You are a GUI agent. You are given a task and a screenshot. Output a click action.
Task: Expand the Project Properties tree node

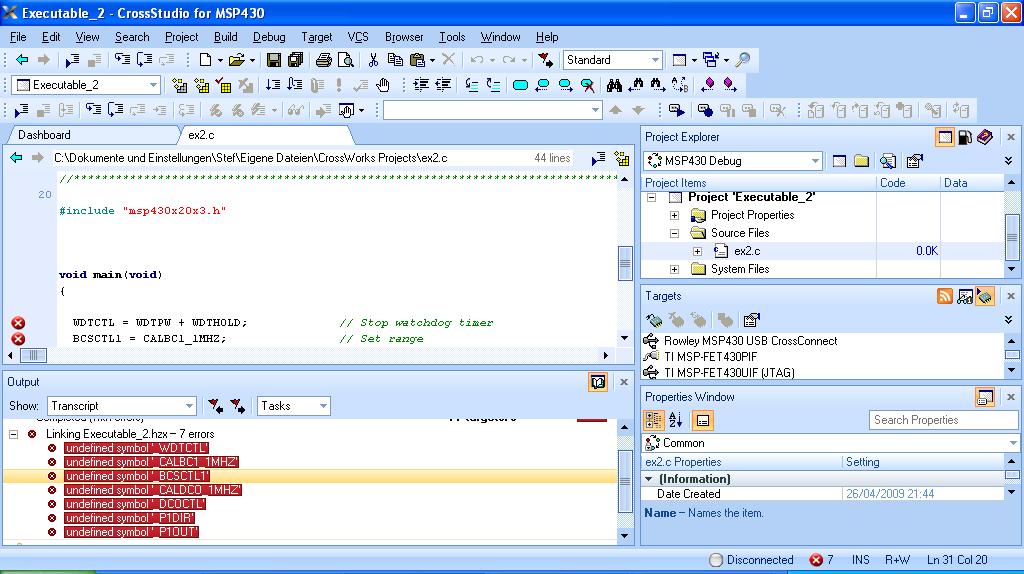[x=675, y=215]
